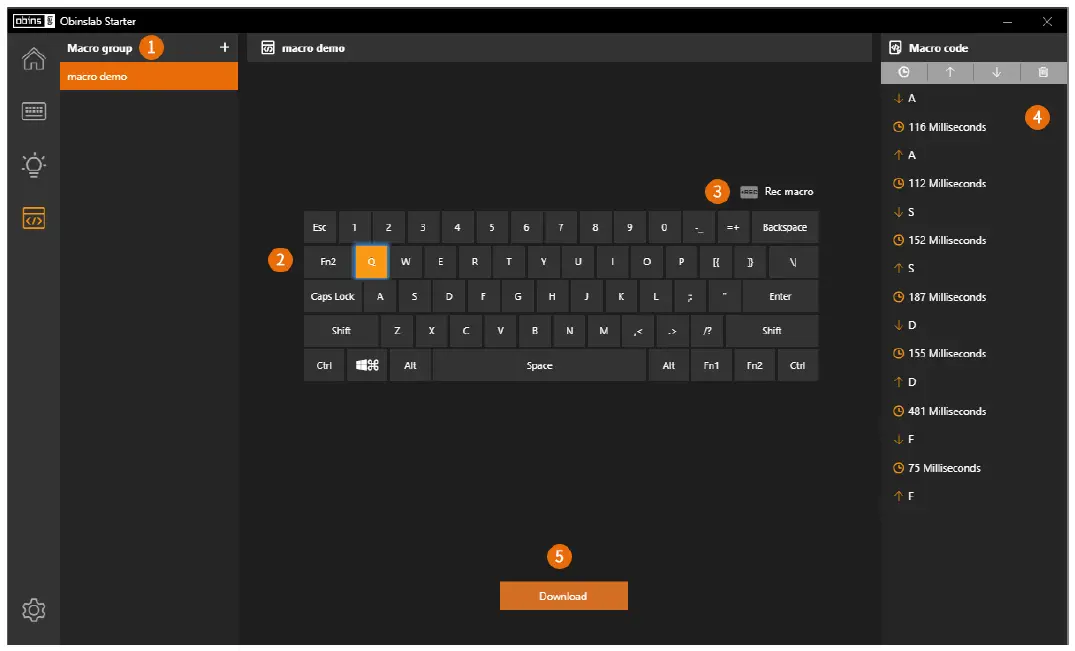Select the T key

[x=509, y=262]
